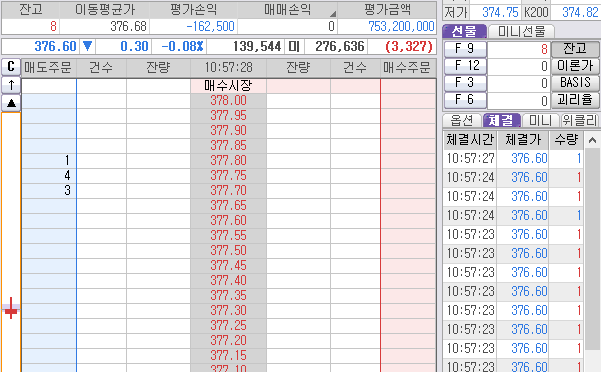Viewport: 601px width, 372px height.
Task: Click the 매도주문 column header
Action: pyautogui.click(x=48, y=68)
